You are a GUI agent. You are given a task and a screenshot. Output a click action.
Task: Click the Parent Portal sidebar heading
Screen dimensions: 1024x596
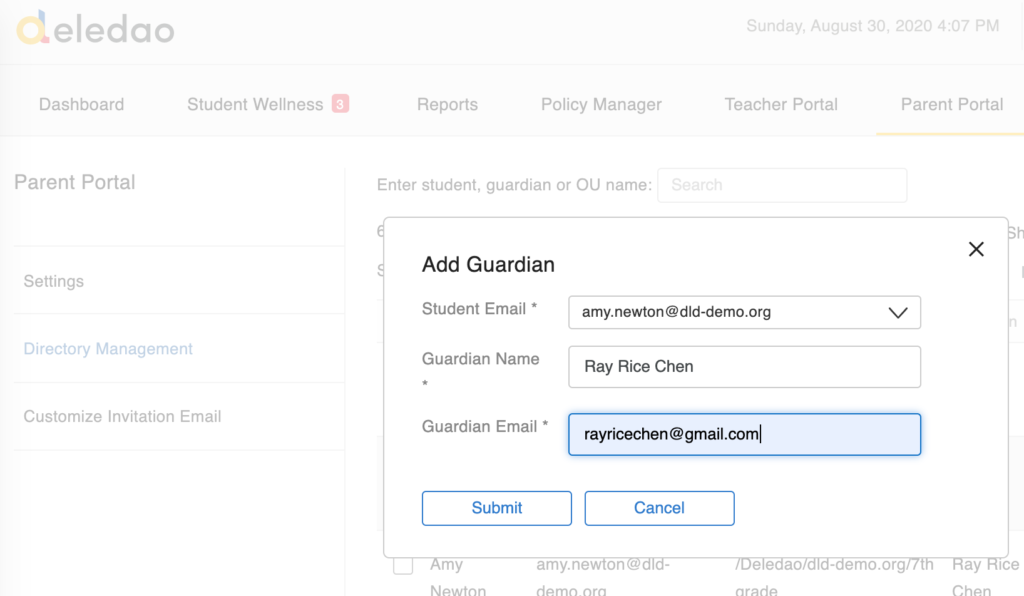[x=74, y=182]
